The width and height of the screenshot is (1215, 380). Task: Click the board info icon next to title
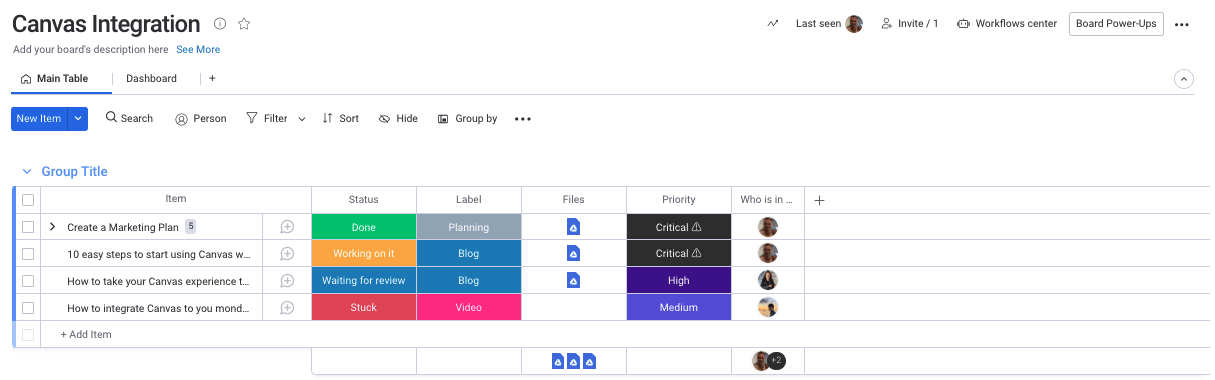pos(220,24)
